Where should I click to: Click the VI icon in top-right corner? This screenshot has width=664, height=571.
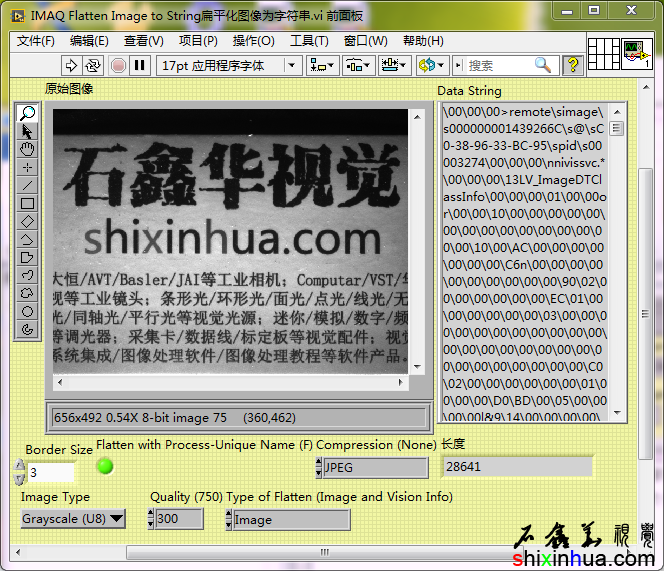(636, 54)
